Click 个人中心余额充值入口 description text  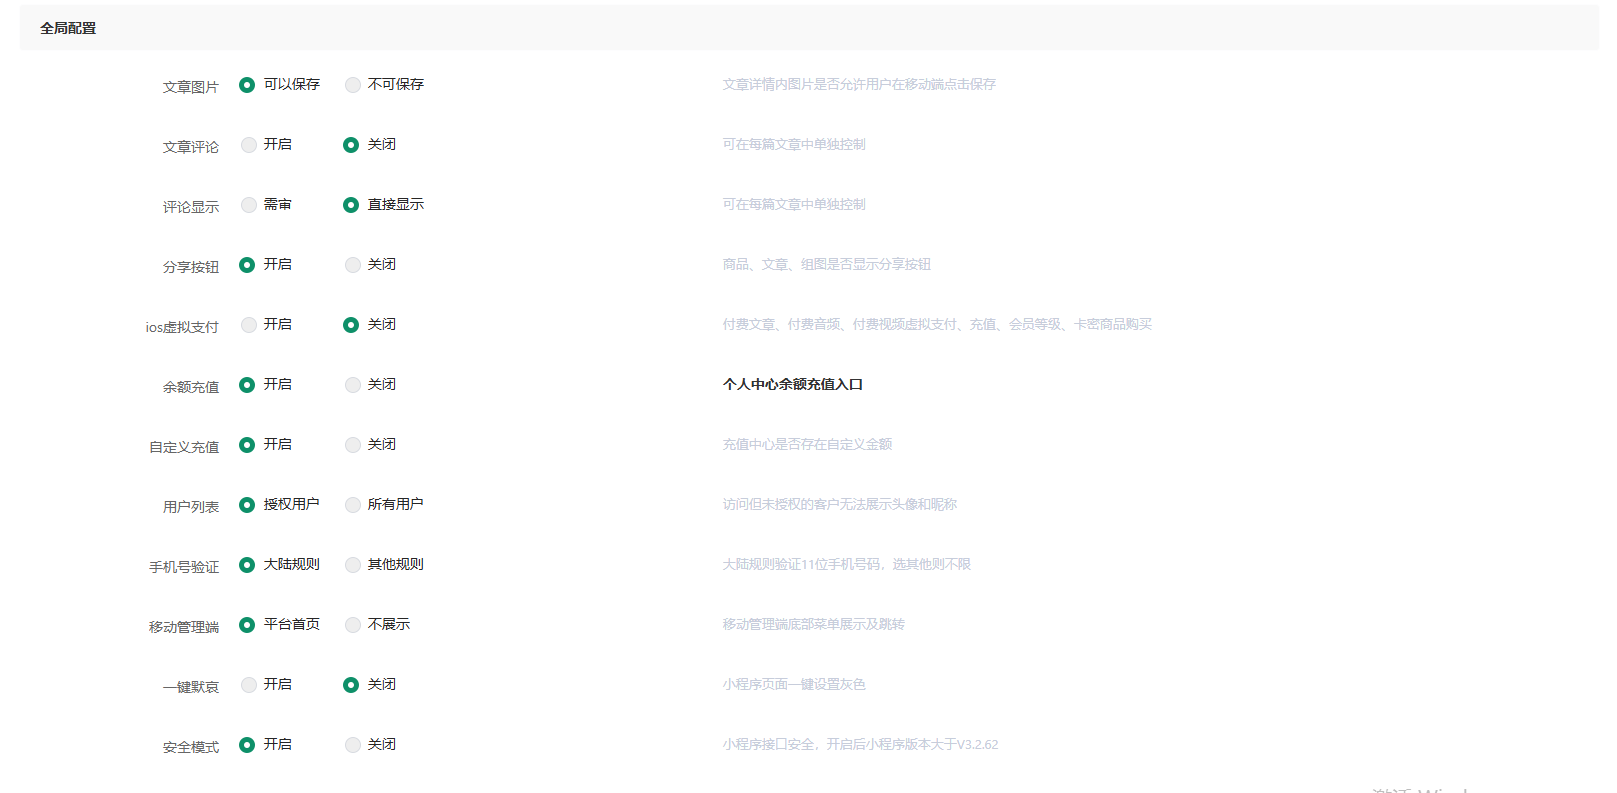[792, 384]
